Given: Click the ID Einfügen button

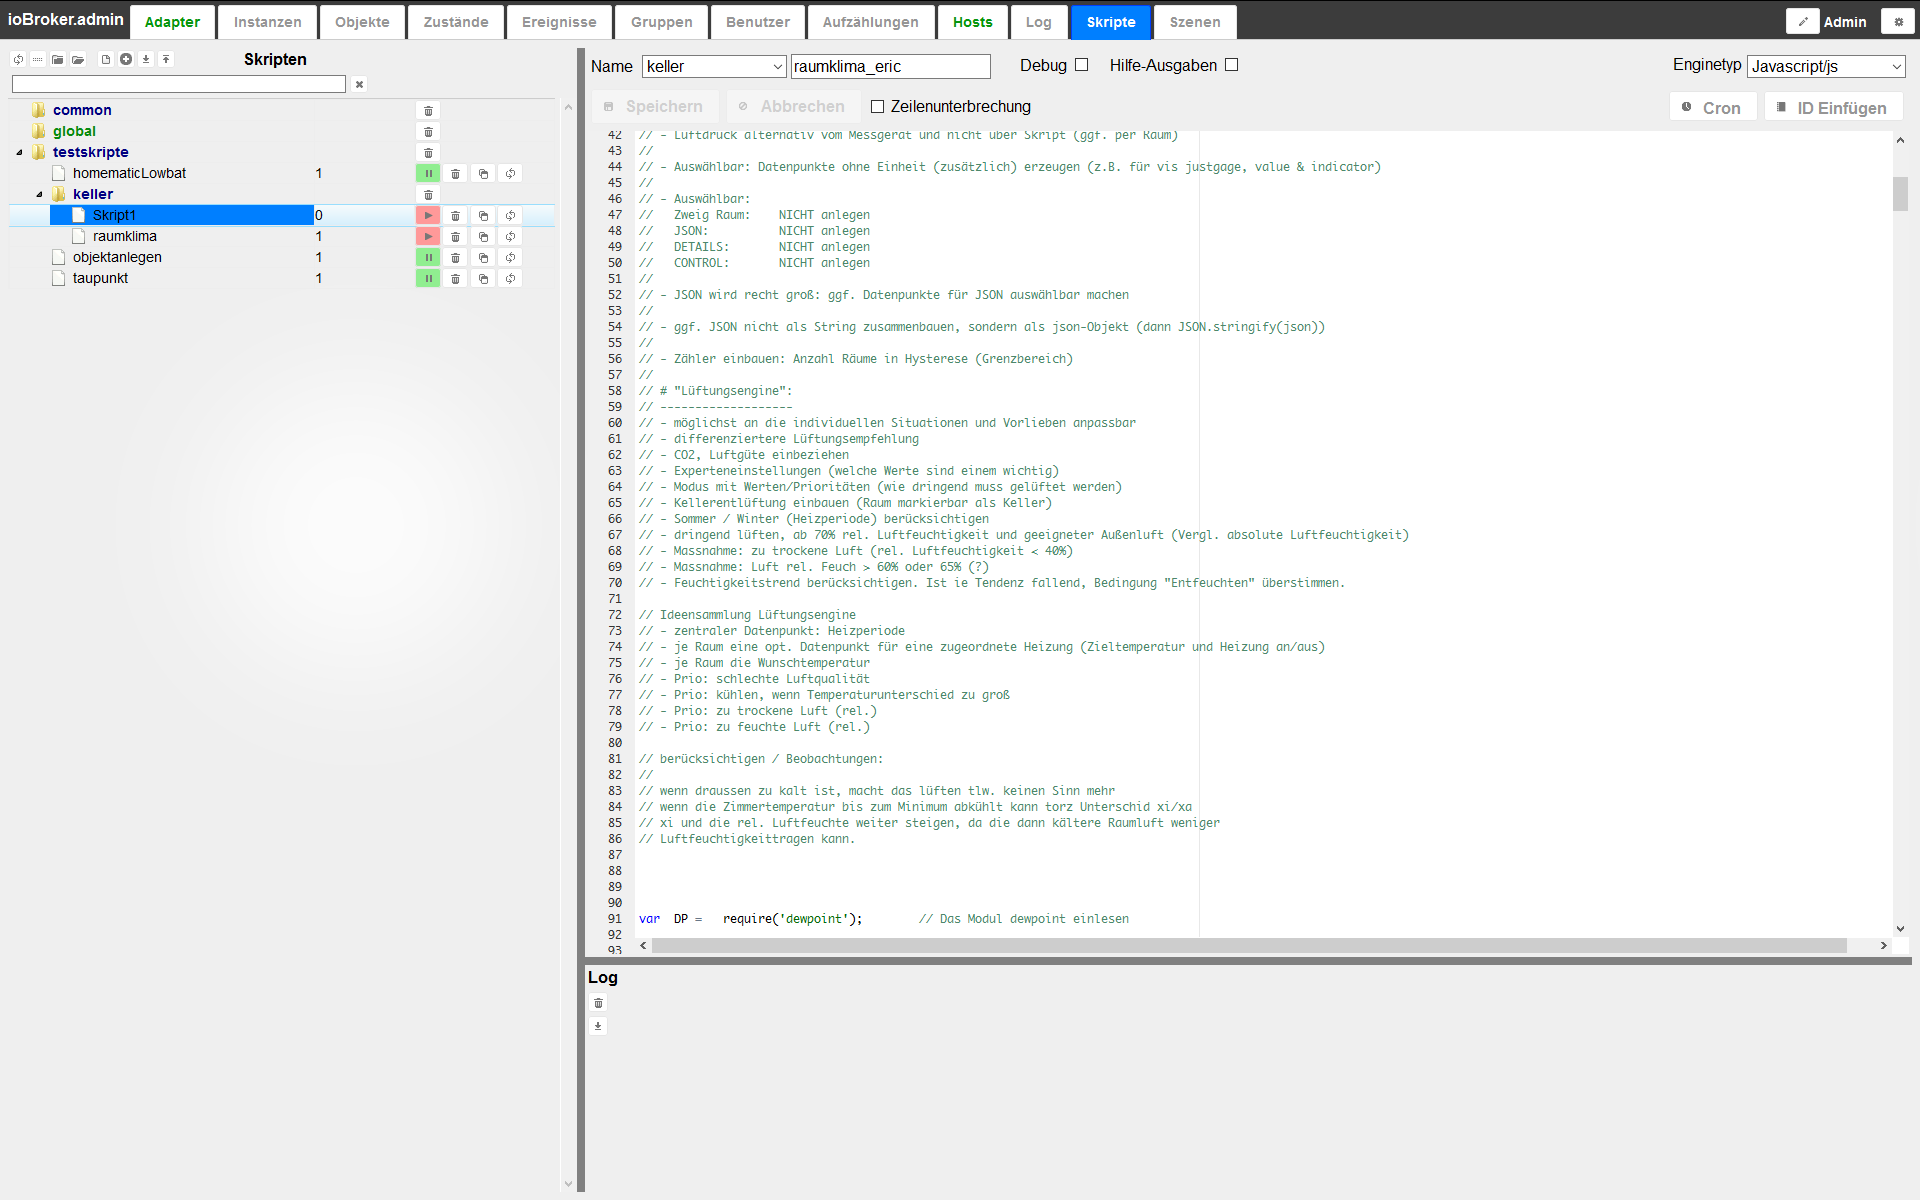Looking at the screenshot, I should [1833, 107].
